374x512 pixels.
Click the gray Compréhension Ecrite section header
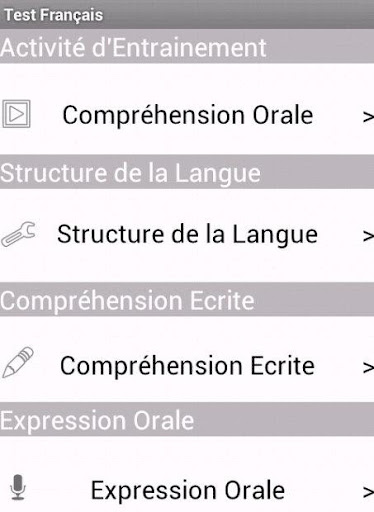(x=127, y=300)
